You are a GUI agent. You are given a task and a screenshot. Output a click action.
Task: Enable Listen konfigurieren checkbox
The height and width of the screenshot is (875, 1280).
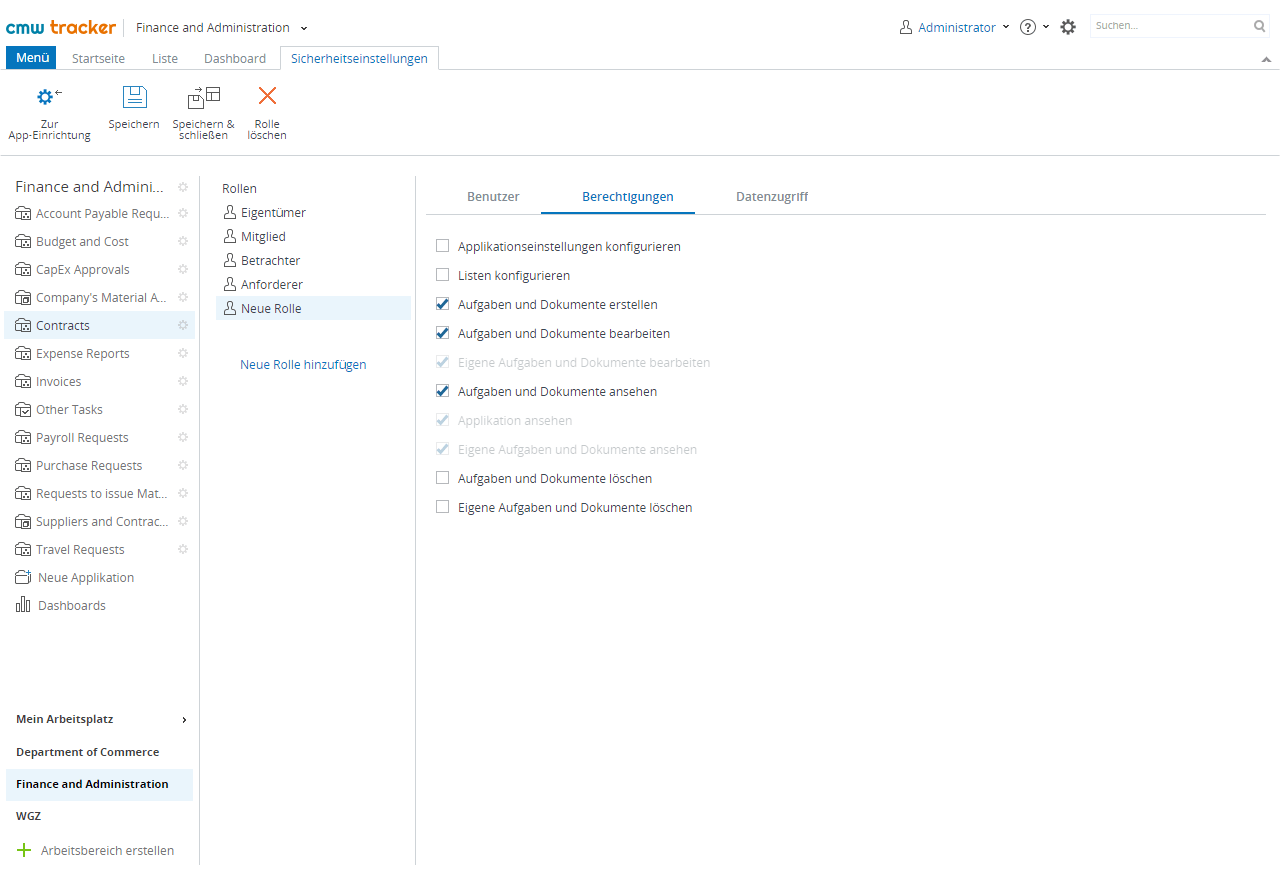click(x=442, y=275)
